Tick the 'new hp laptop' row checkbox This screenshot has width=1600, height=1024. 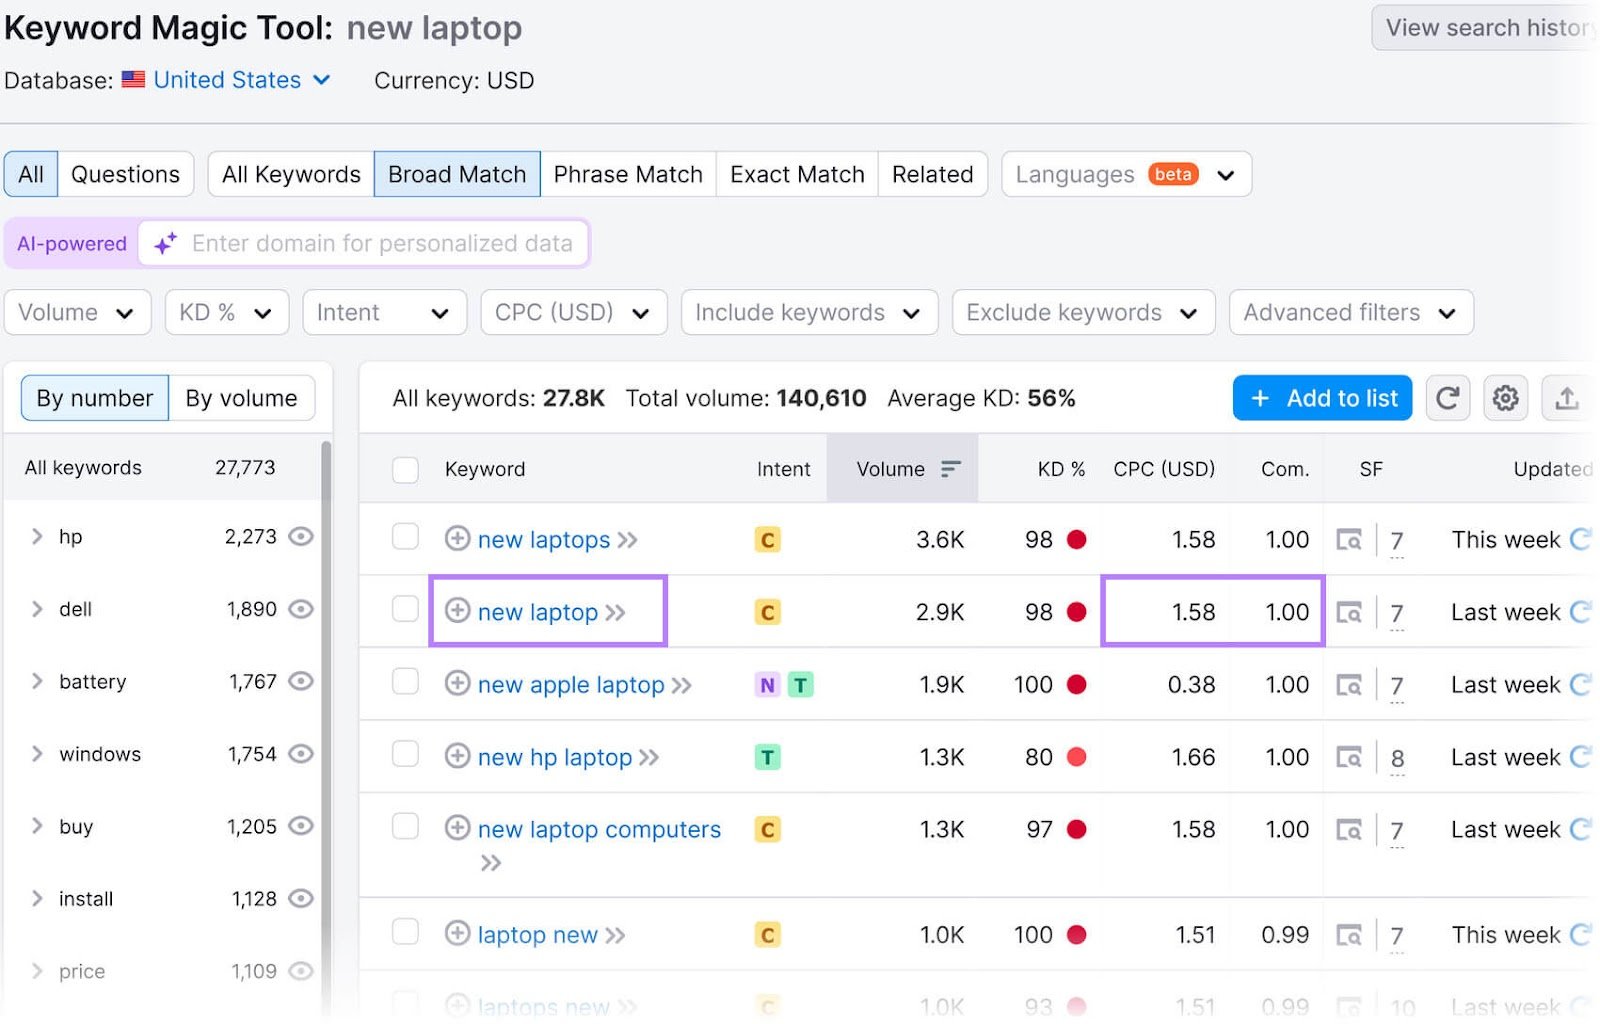[405, 754]
